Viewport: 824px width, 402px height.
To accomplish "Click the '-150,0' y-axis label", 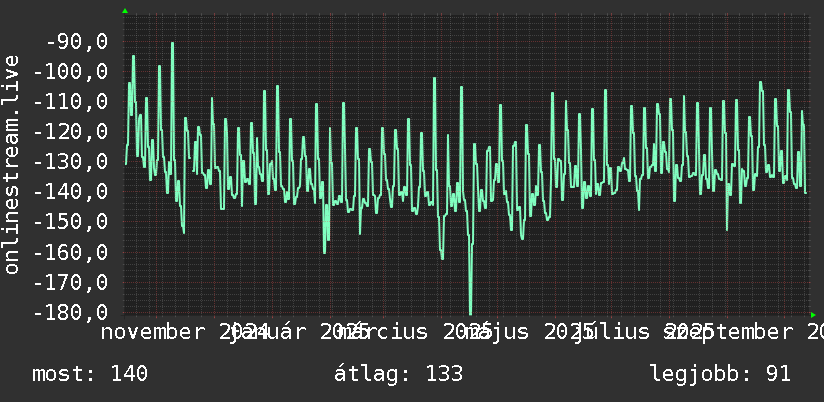I will pyautogui.click(x=71, y=222).
